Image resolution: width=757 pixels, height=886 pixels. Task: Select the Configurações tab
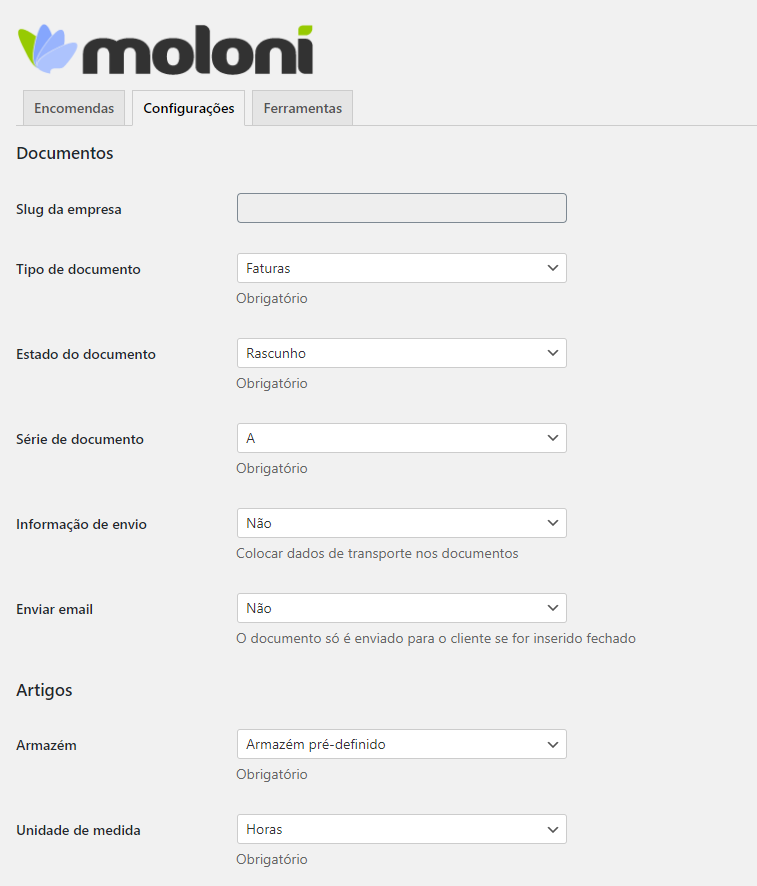(x=189, y=108)
